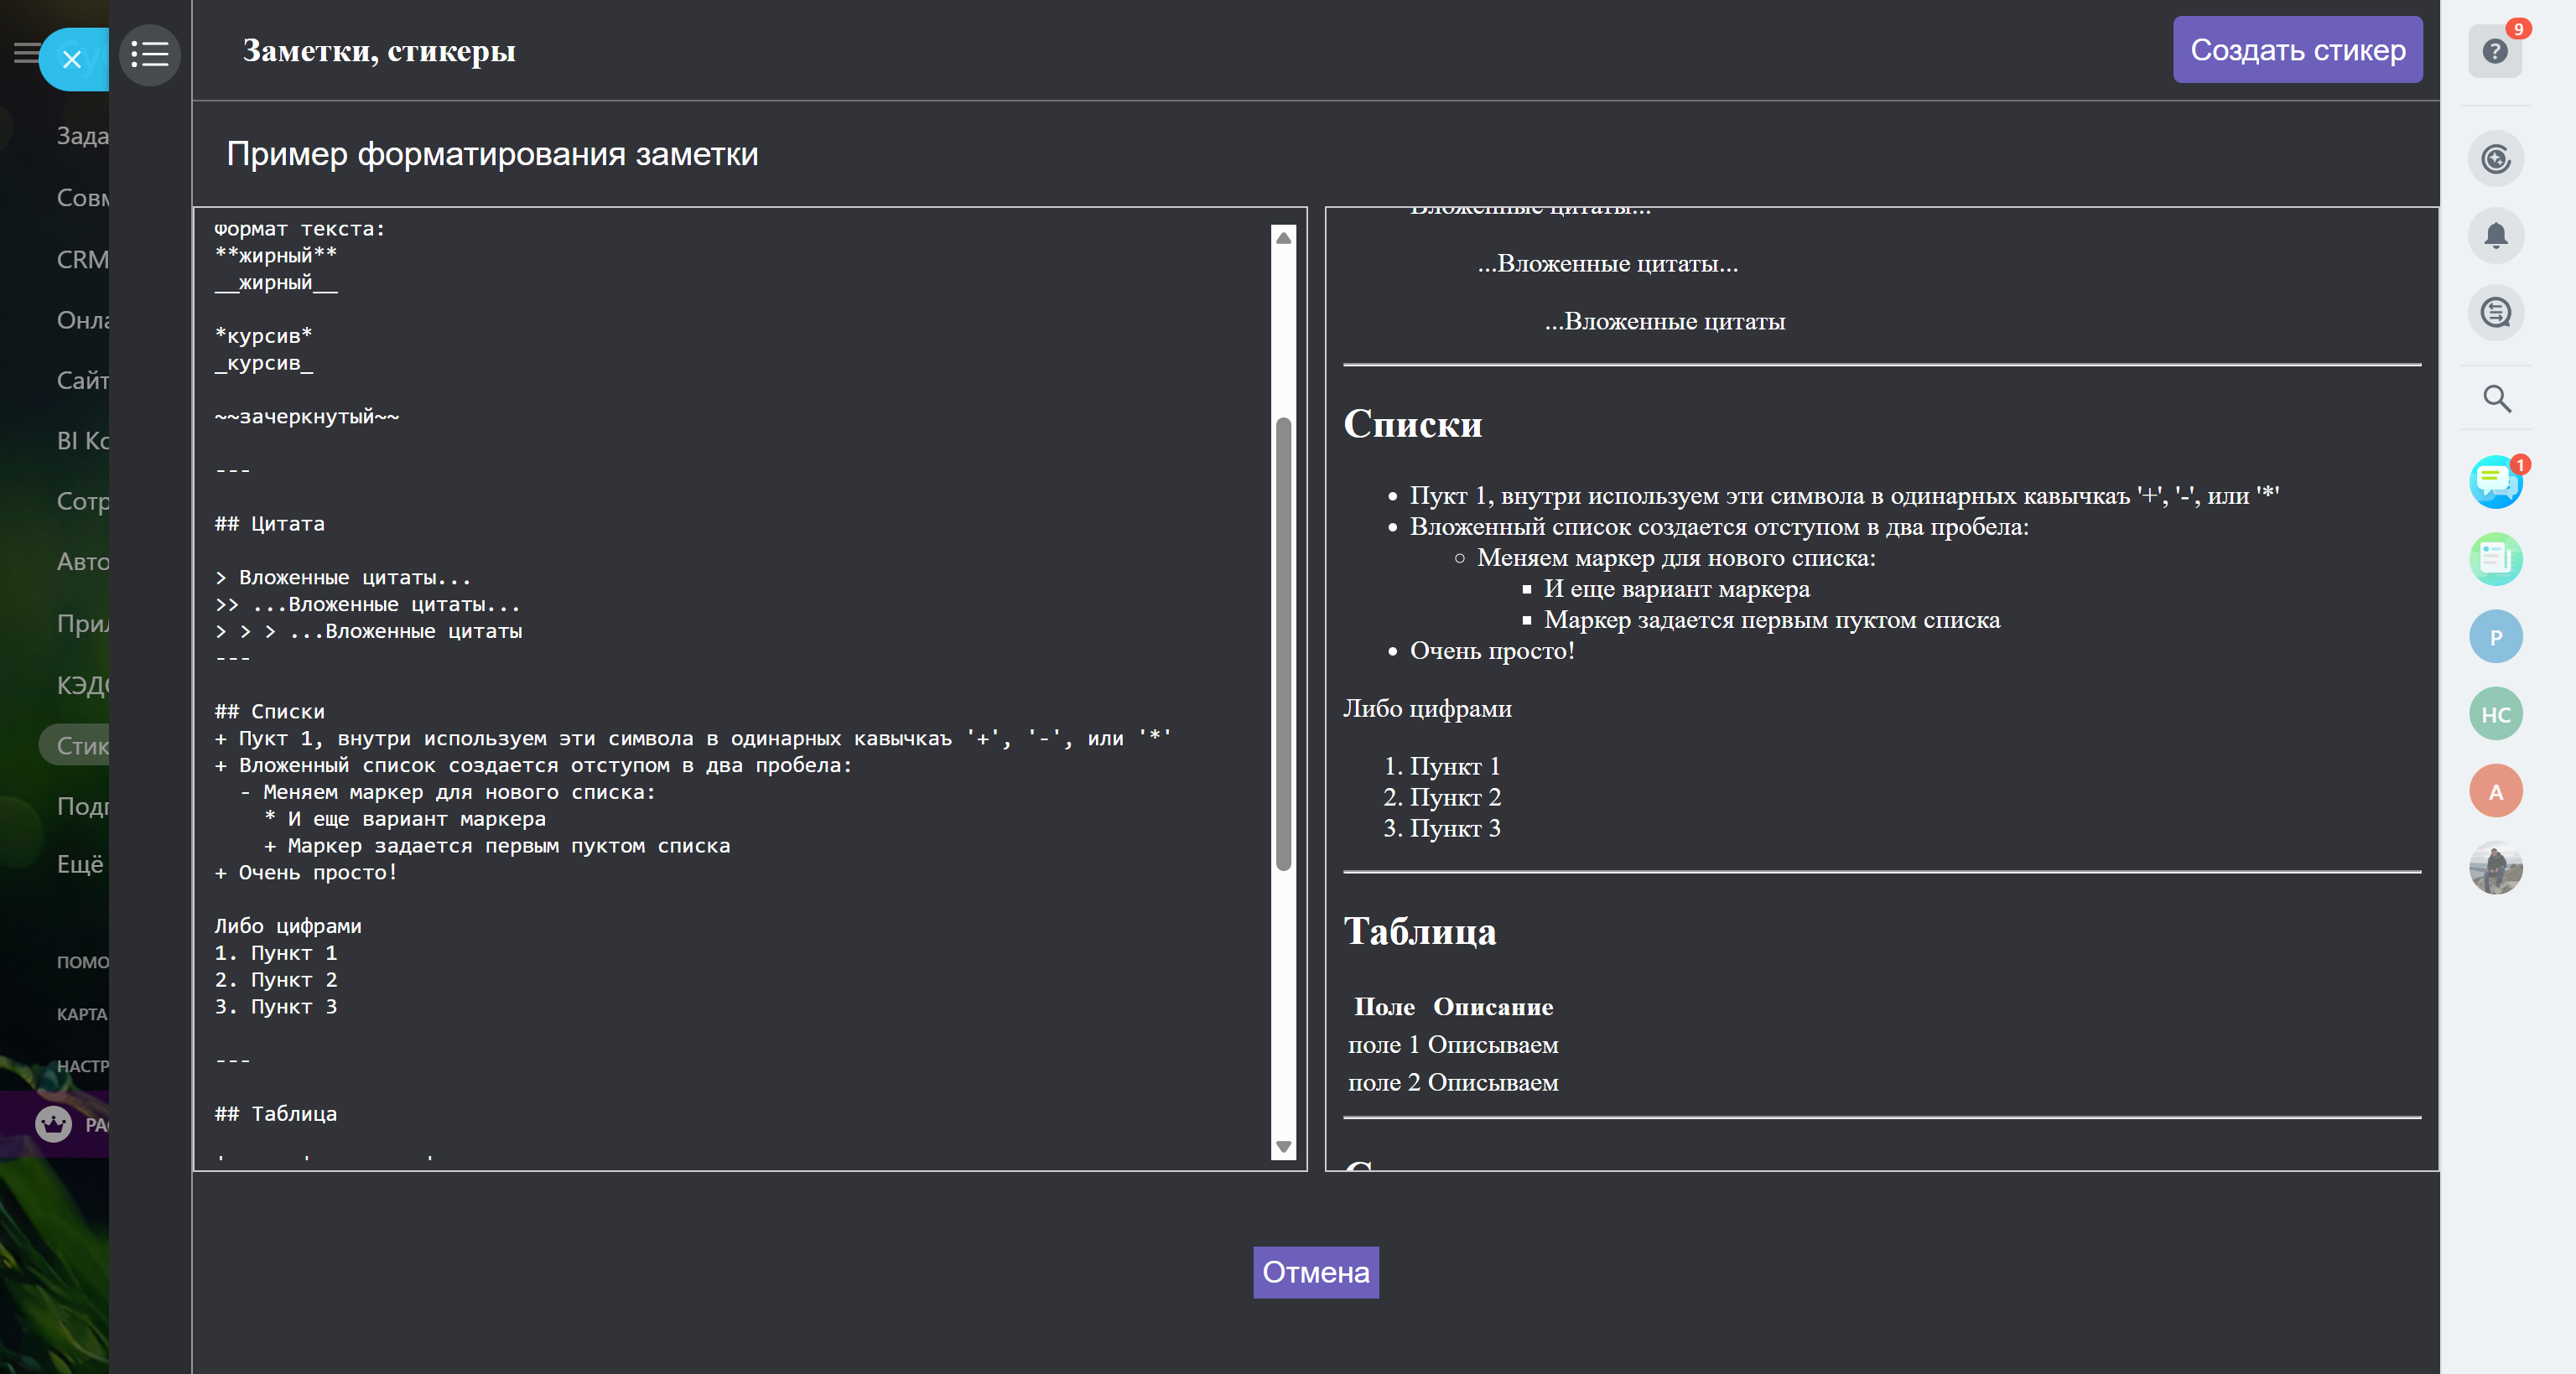Open the user avatar labeled HC

coord(2496,714)
